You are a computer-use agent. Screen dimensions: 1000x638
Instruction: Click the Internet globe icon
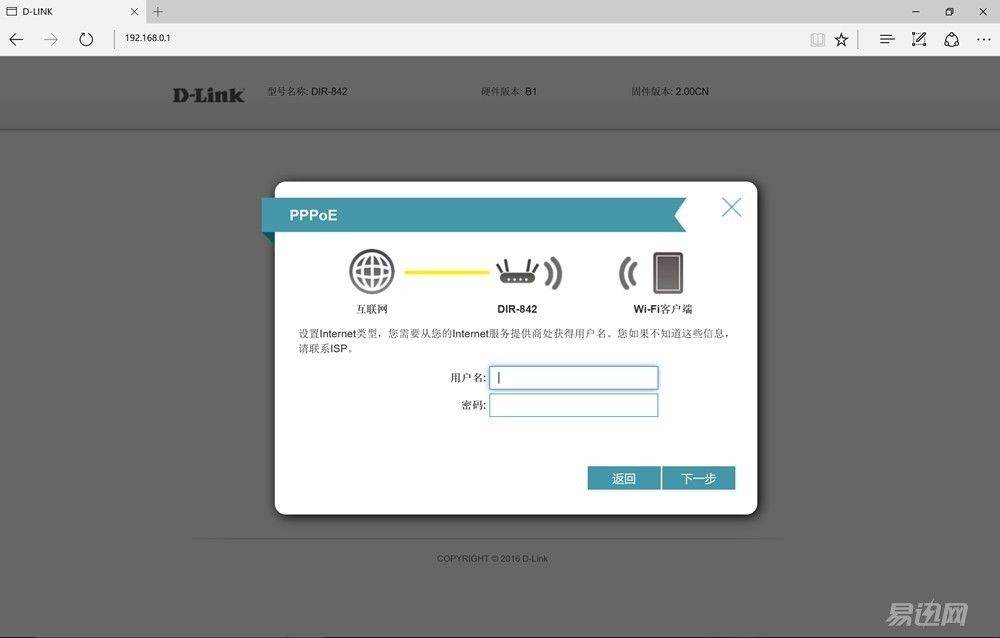click(x=372, y=272)
